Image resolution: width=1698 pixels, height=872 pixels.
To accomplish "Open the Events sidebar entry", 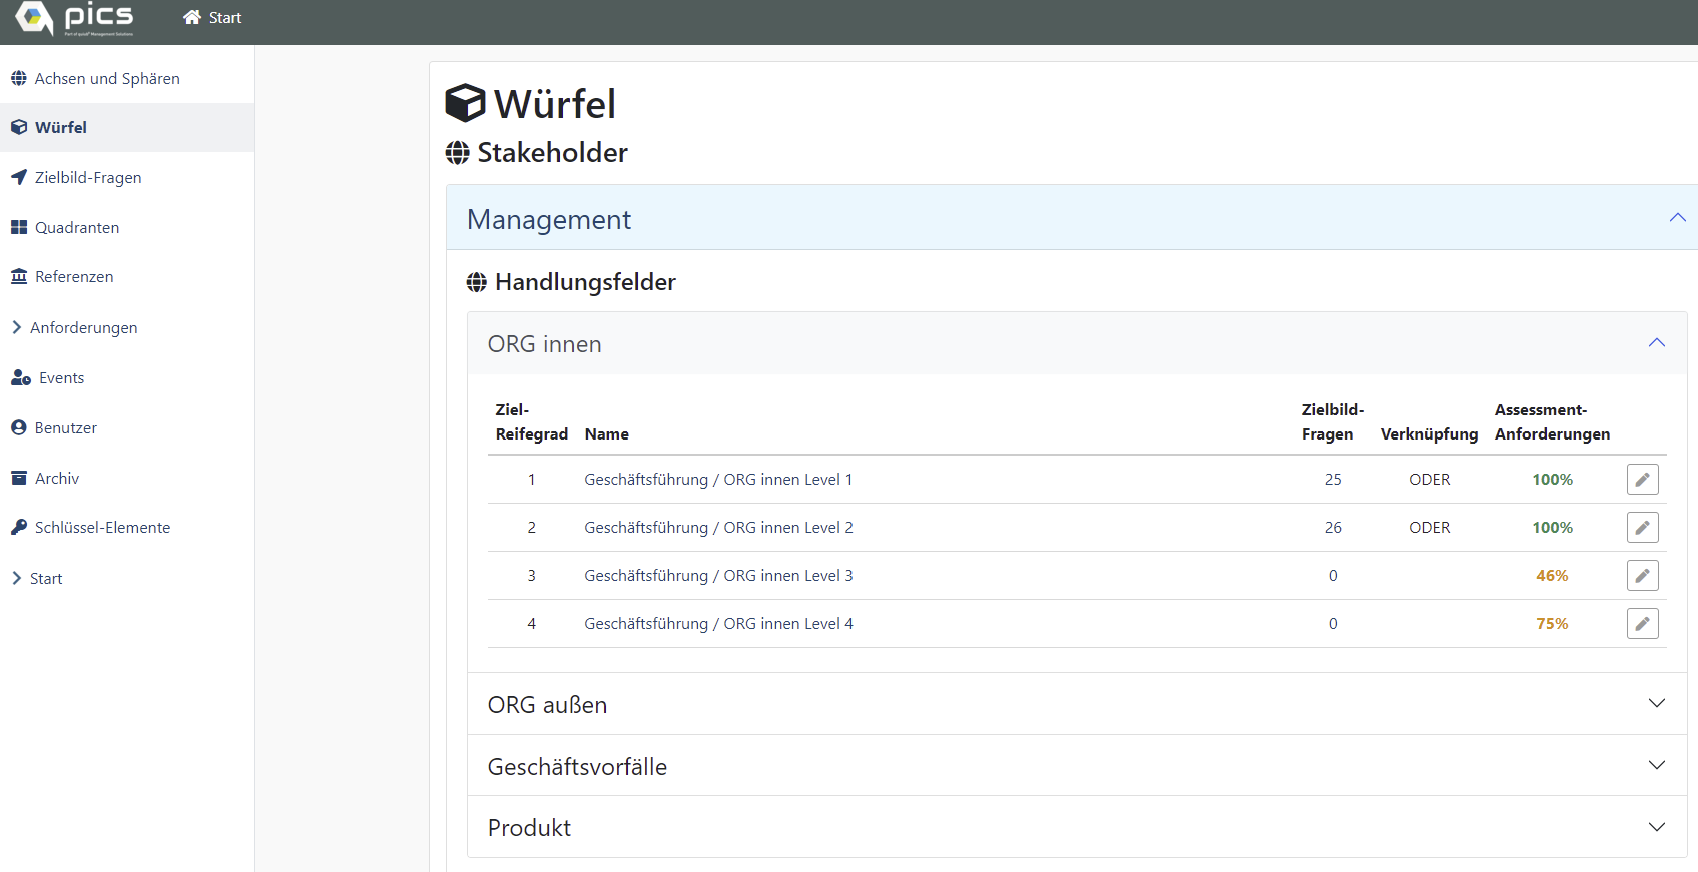I will (61, 377).
